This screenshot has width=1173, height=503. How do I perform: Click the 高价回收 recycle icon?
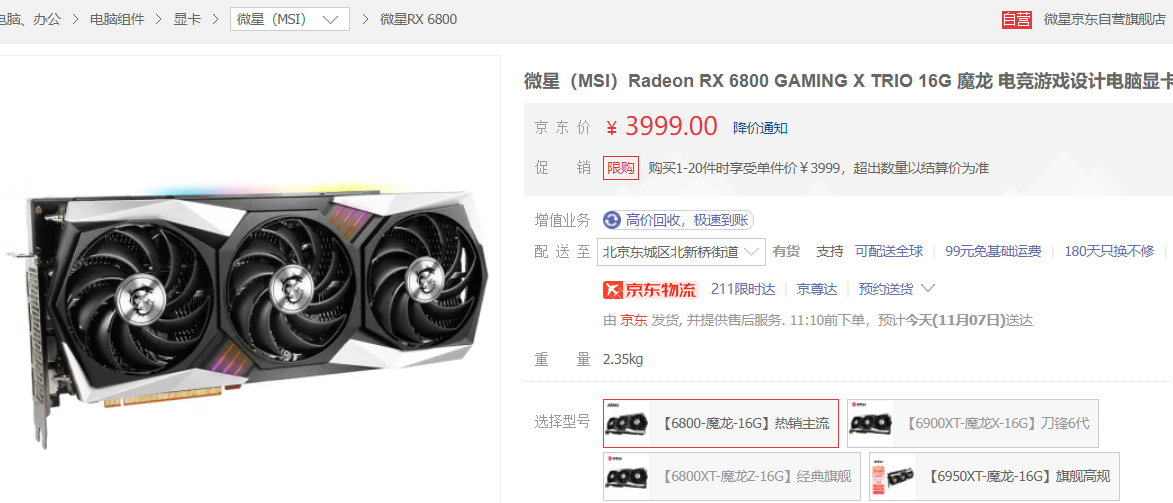point(612,220)
